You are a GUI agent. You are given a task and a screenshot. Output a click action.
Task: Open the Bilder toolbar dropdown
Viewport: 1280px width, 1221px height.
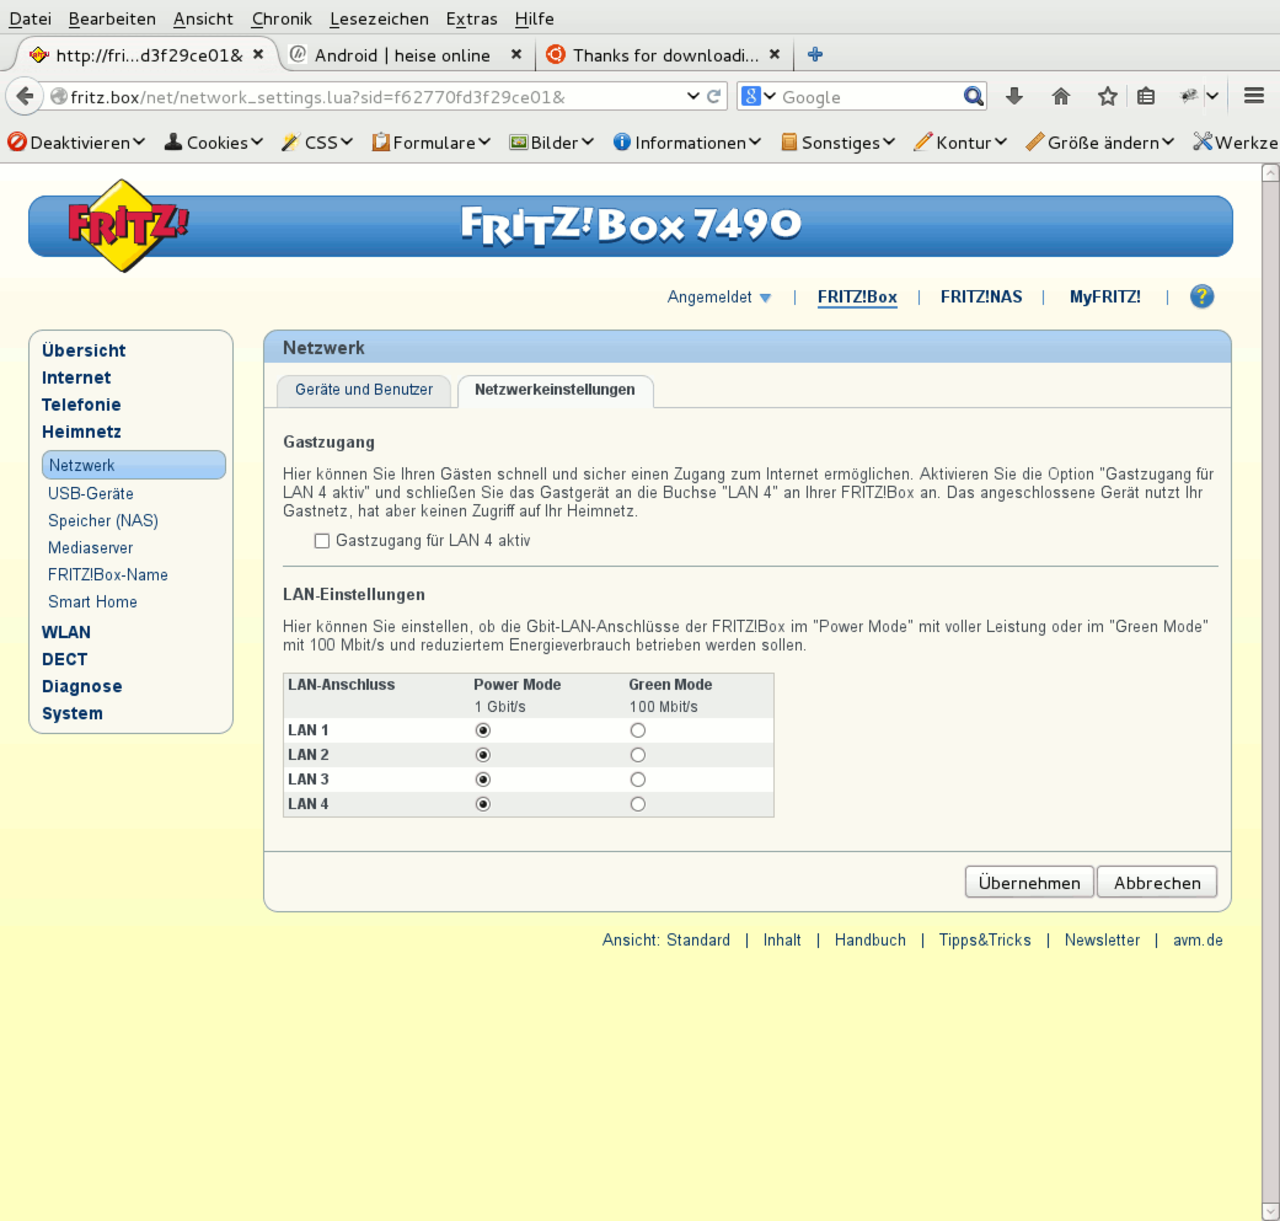pyautogui.click(x=552, y=142)
